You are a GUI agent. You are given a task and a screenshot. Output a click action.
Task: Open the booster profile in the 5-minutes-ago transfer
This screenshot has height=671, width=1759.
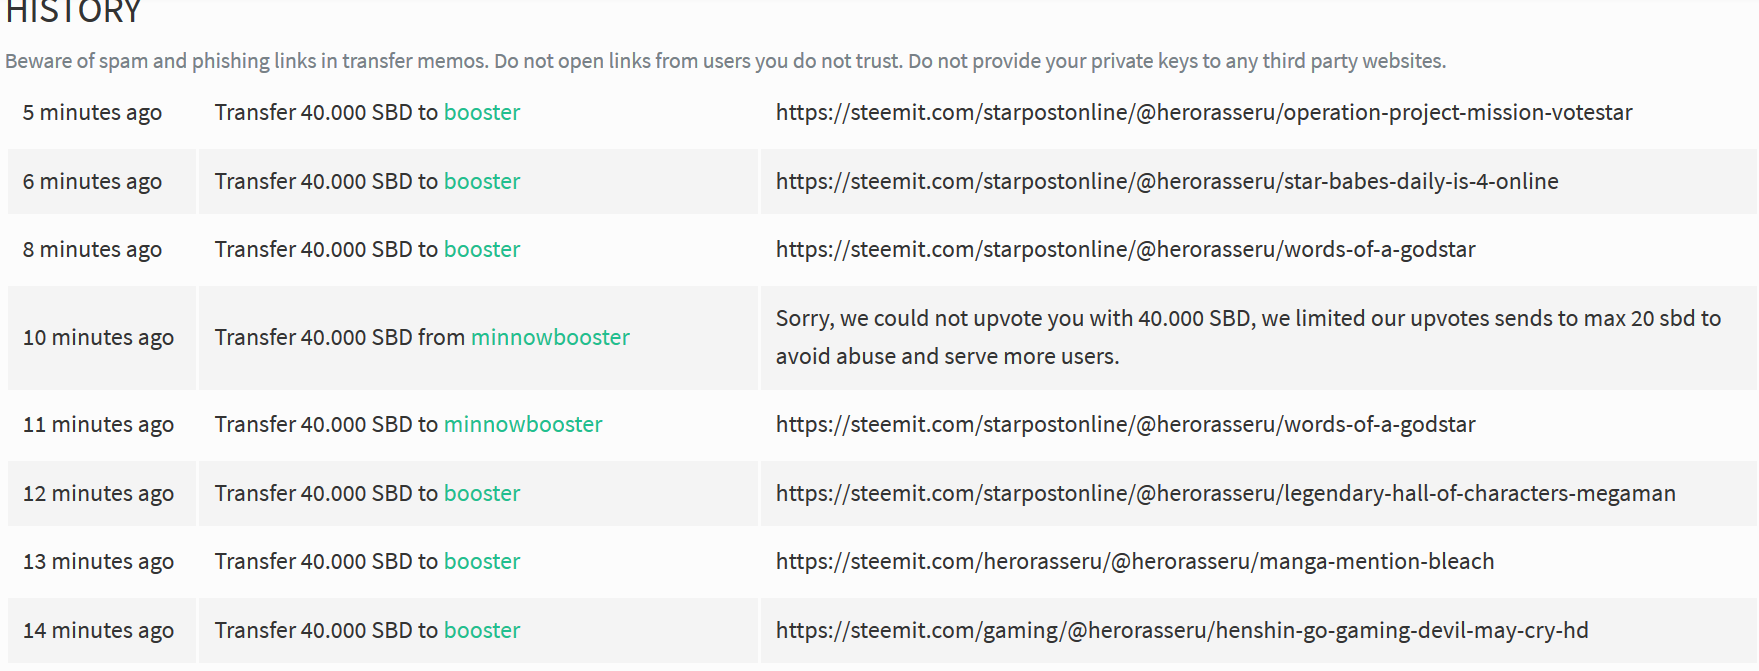482,113
